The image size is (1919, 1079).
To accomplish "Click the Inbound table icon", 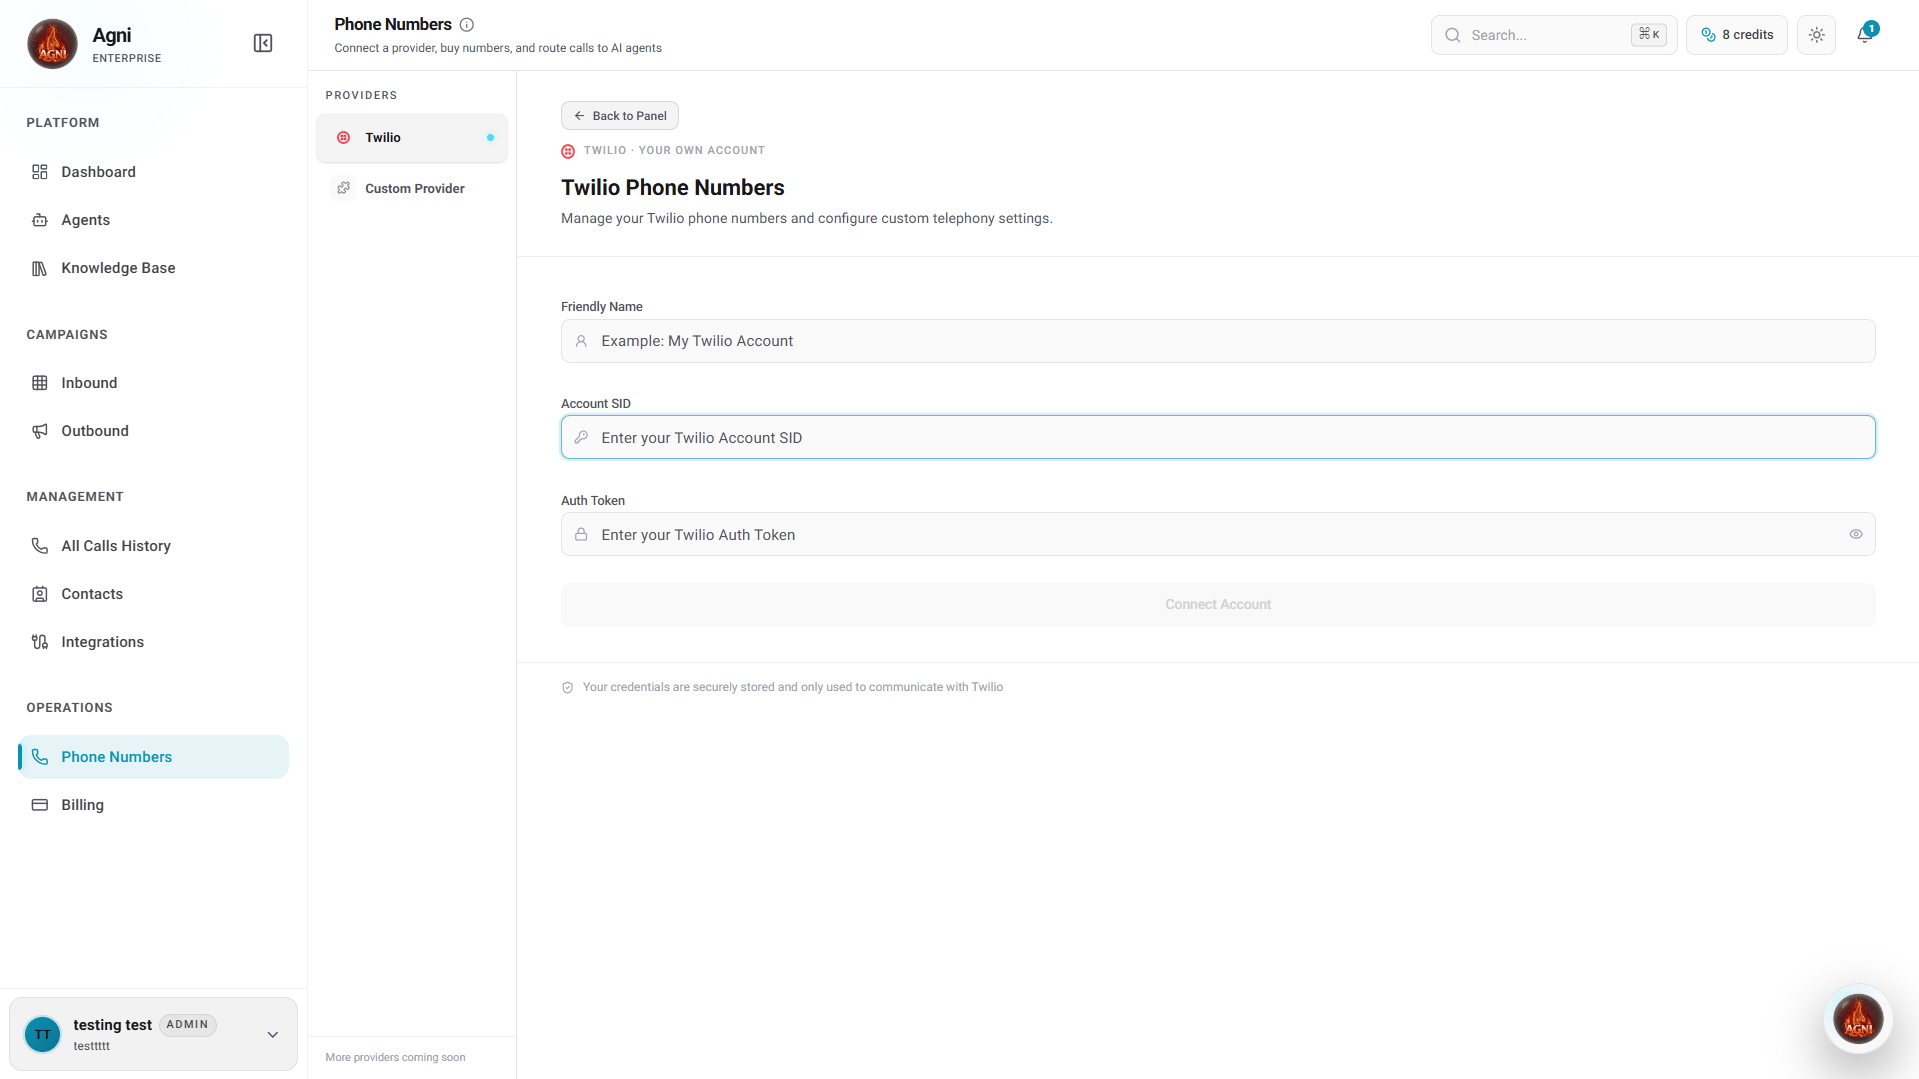I will (x=40, y=383).
